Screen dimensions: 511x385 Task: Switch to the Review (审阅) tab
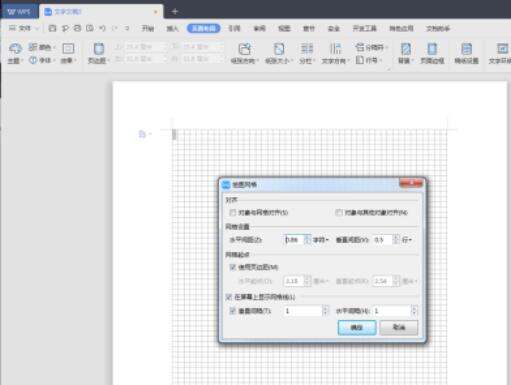[260, 29]
